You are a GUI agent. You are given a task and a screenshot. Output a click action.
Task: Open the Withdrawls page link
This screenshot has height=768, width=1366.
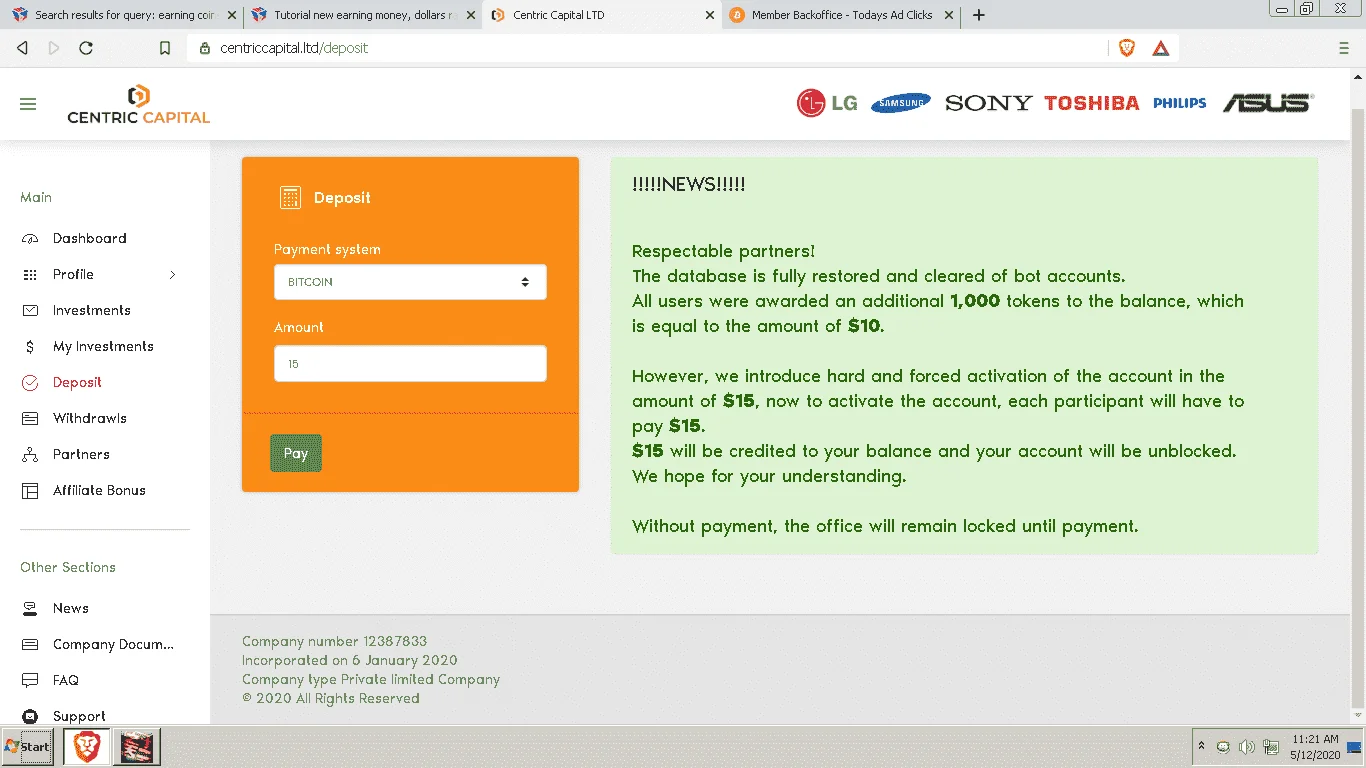(x=90, y=419)
